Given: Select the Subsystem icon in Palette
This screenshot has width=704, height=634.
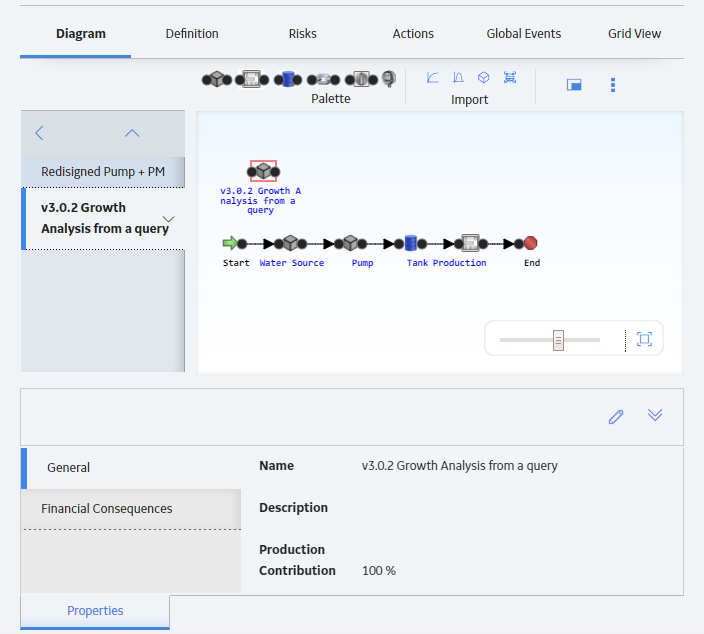Looking at the screenshot, I should [x=251, y=79].
